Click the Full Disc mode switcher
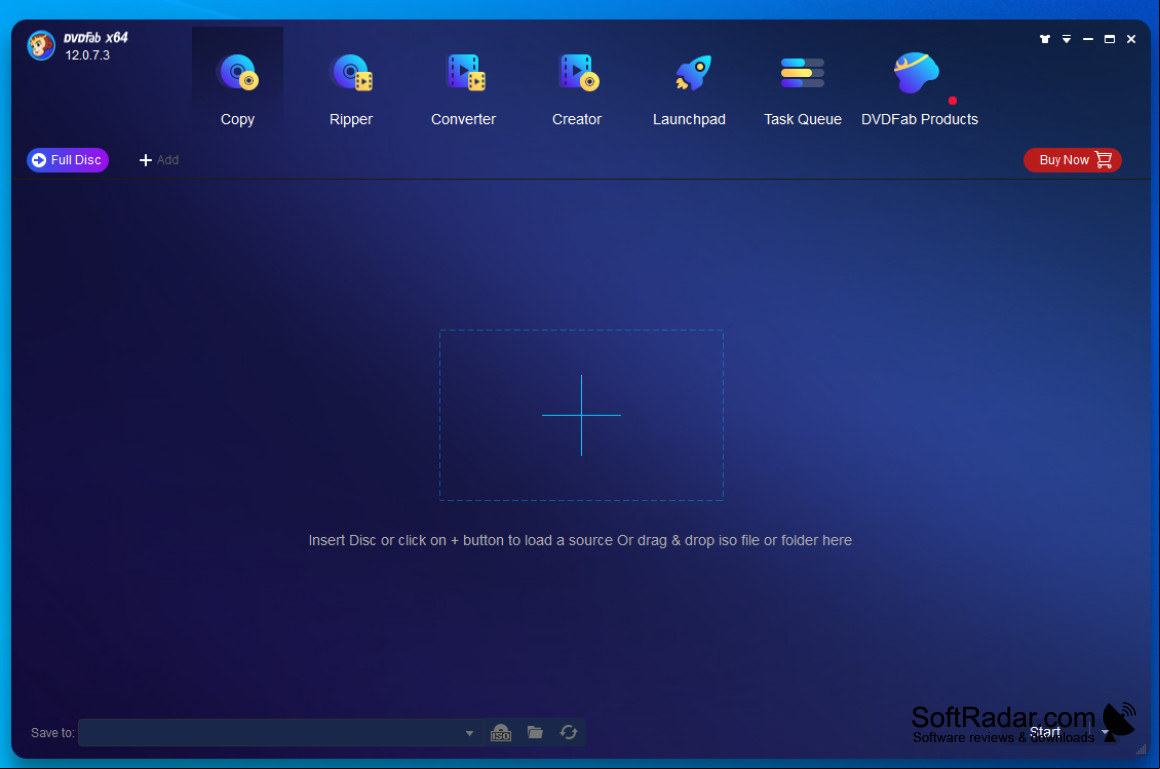 [68, 160]
